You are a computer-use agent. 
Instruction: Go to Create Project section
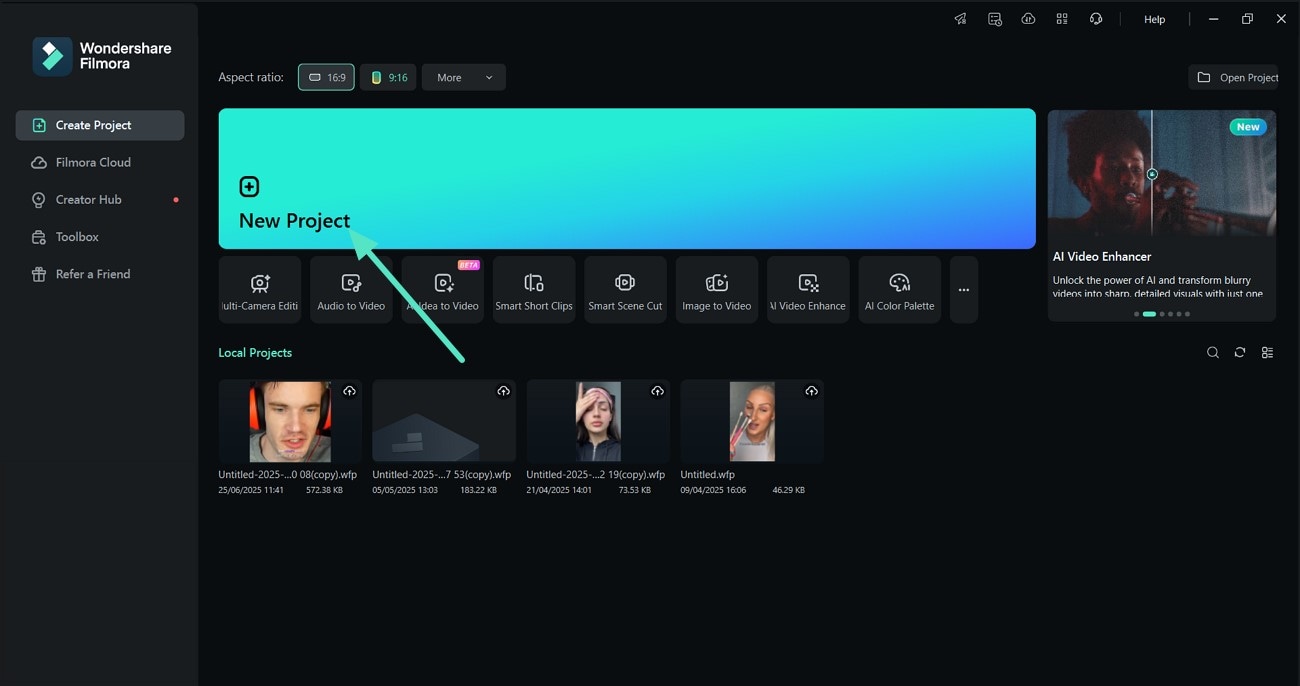[x=100, y=125]
